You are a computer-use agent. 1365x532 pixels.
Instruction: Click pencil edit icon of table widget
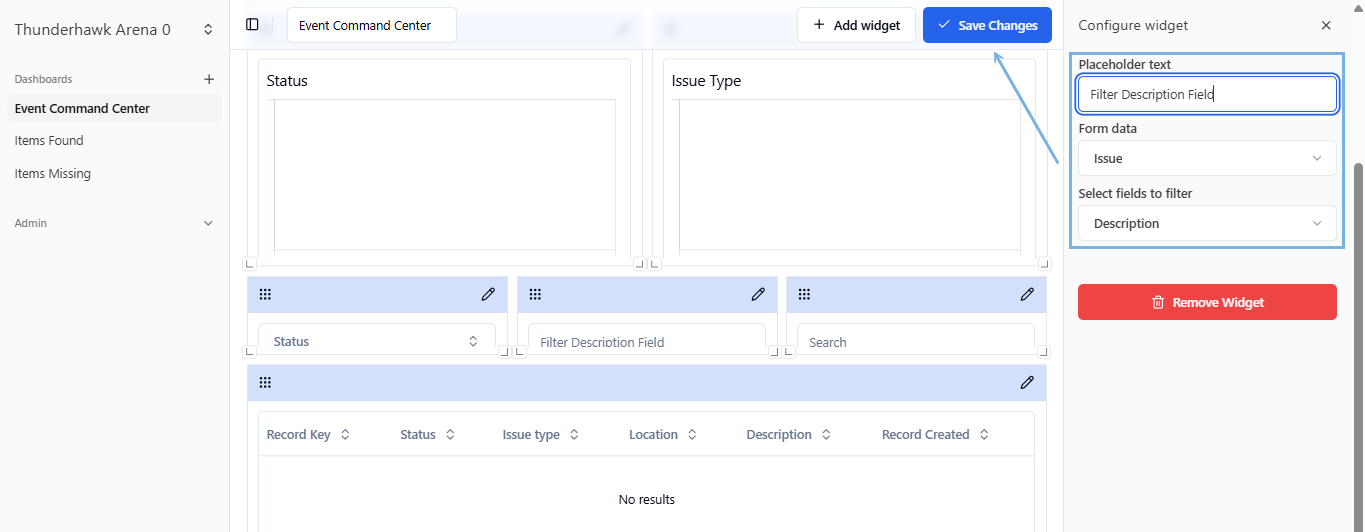(x=1027, y=382)
